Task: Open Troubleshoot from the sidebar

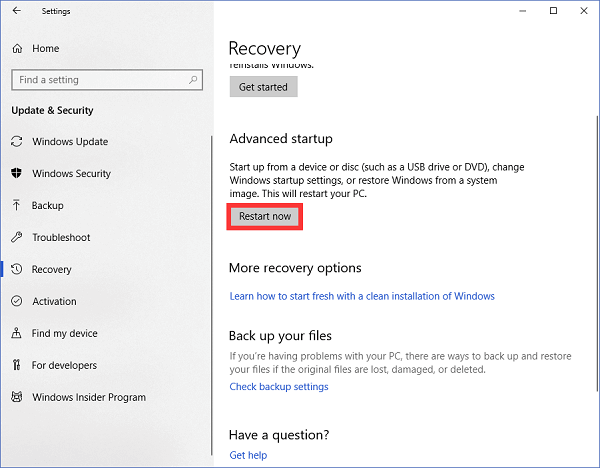Action: click(x=61, y=238)
